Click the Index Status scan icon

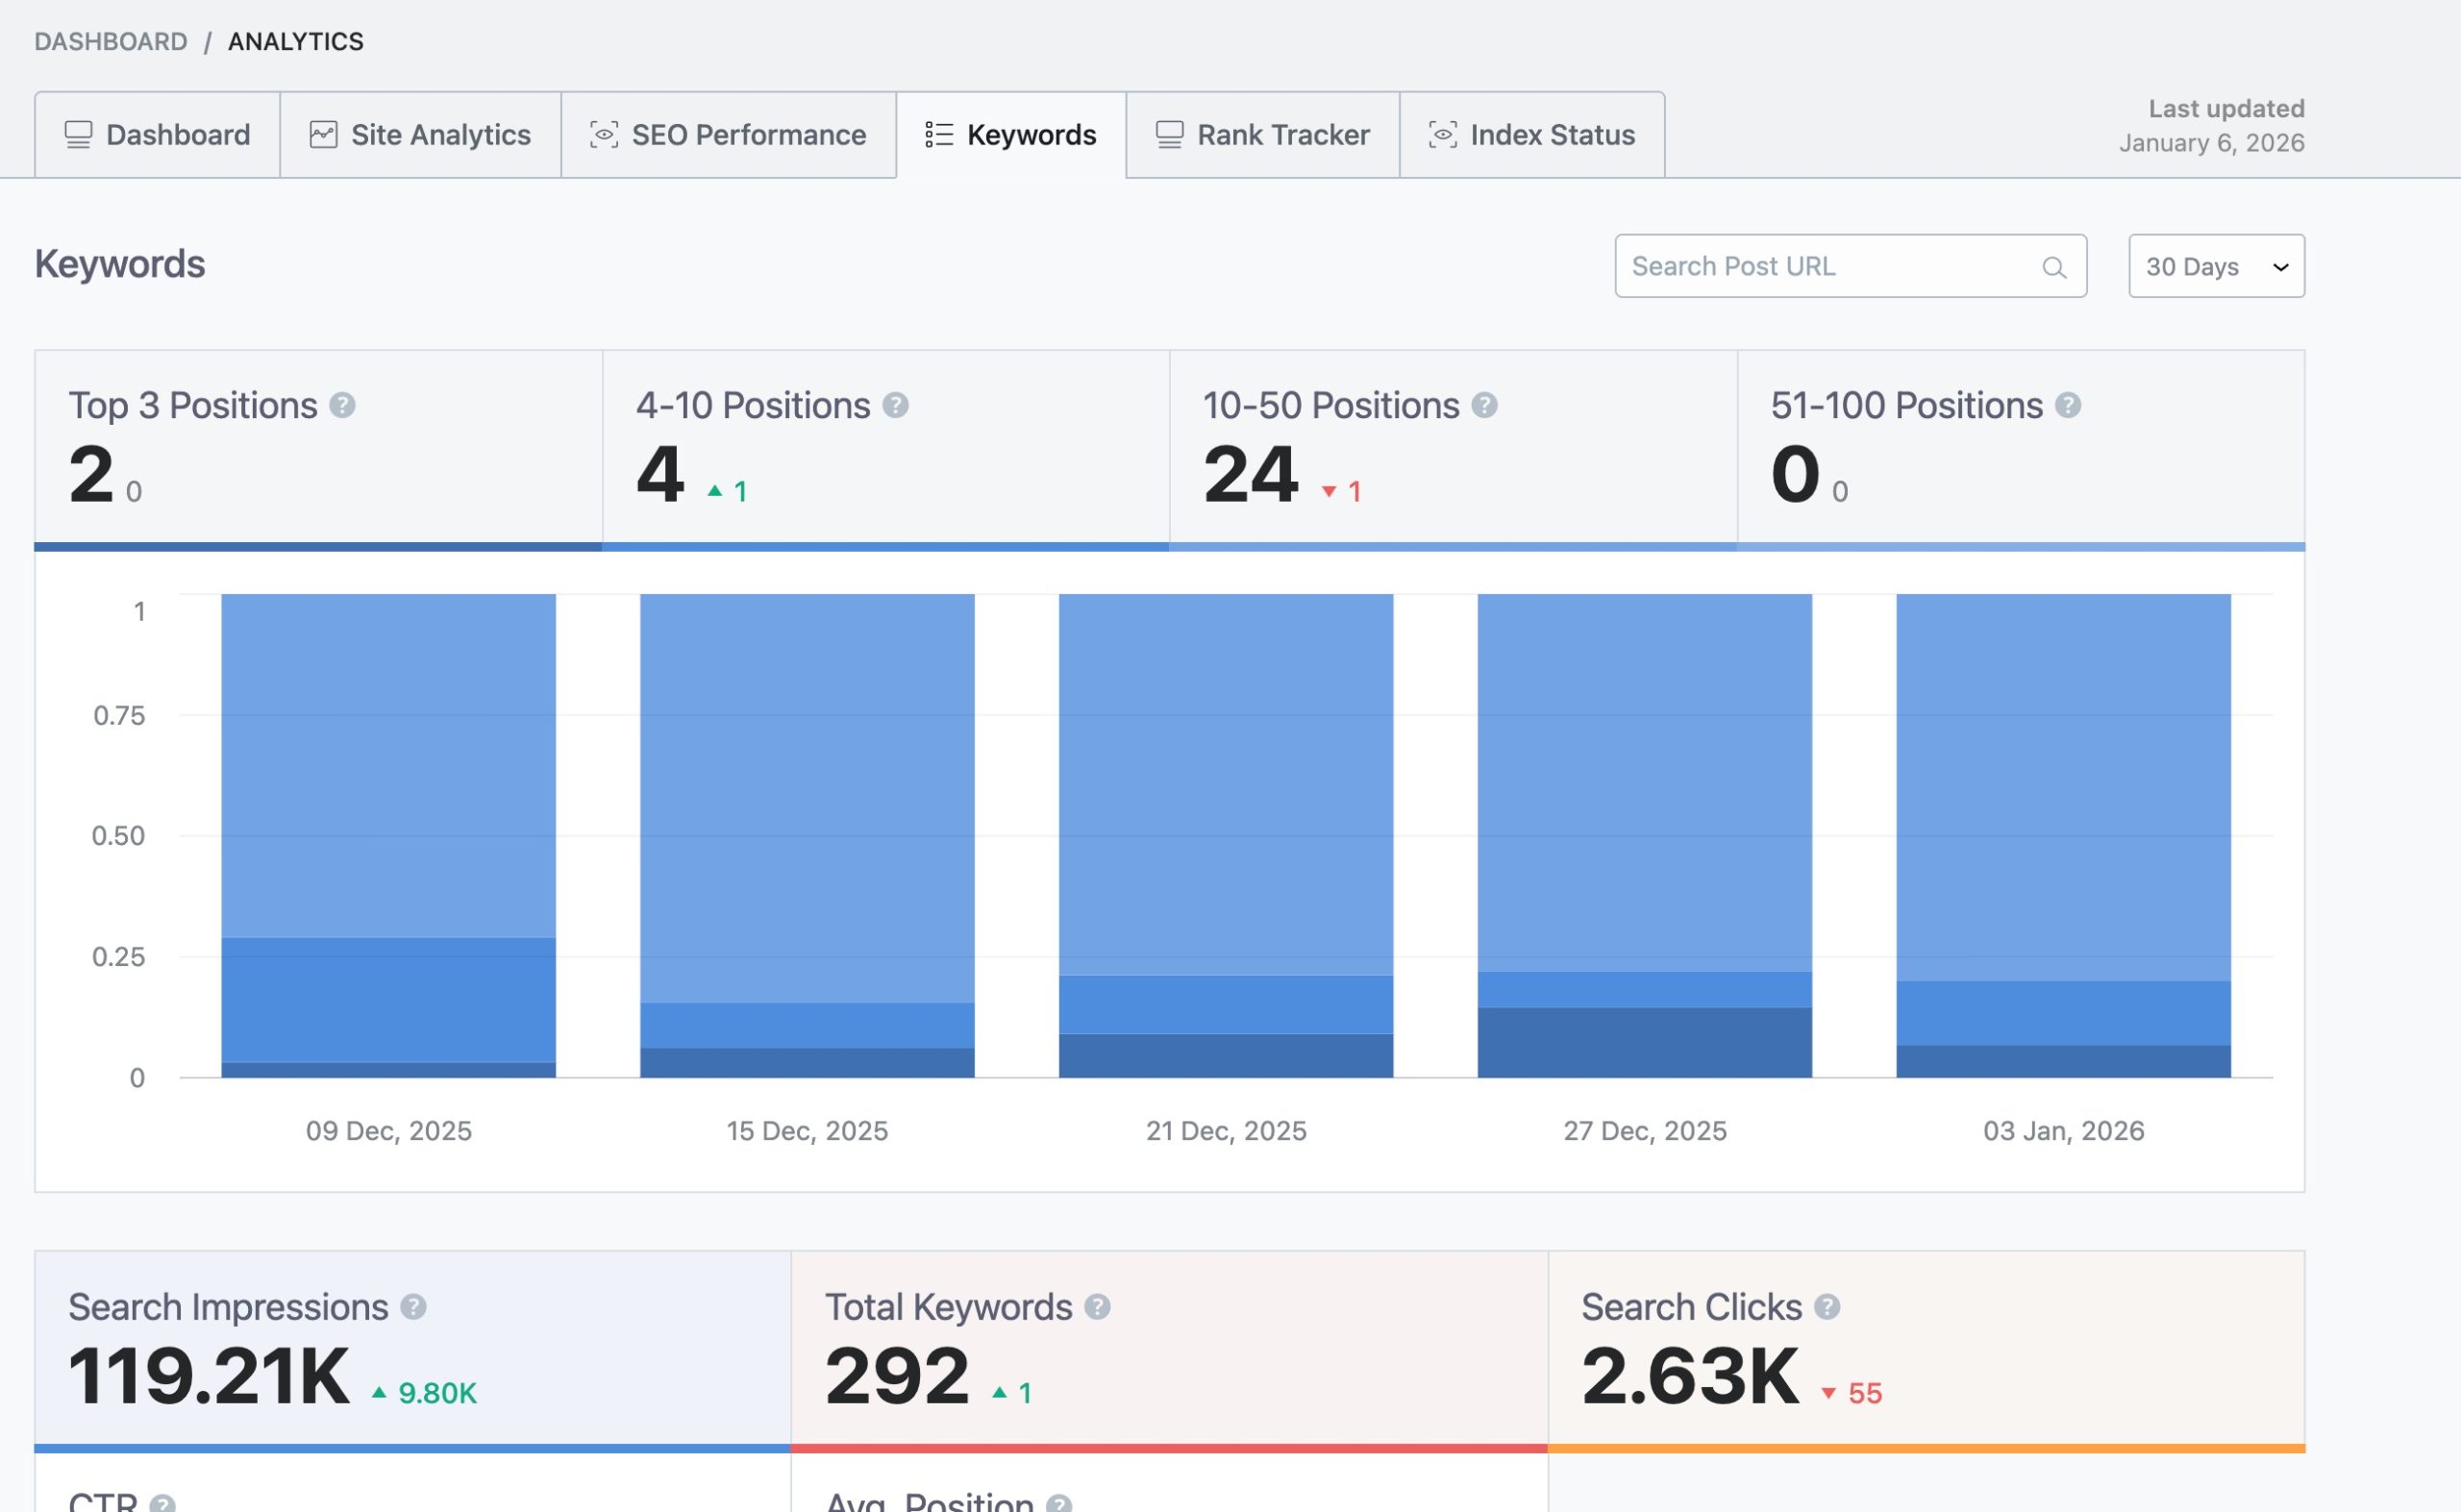pyautogui.click(x=1442, y=134)
